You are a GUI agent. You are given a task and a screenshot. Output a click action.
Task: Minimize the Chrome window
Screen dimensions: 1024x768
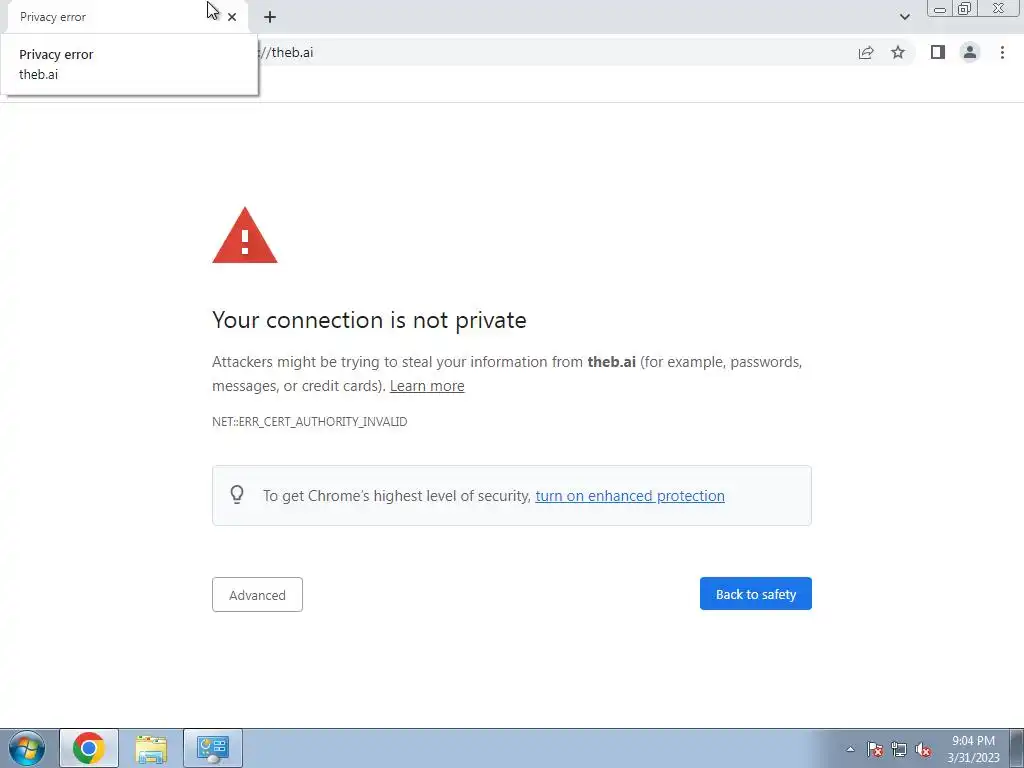(940, 9)
